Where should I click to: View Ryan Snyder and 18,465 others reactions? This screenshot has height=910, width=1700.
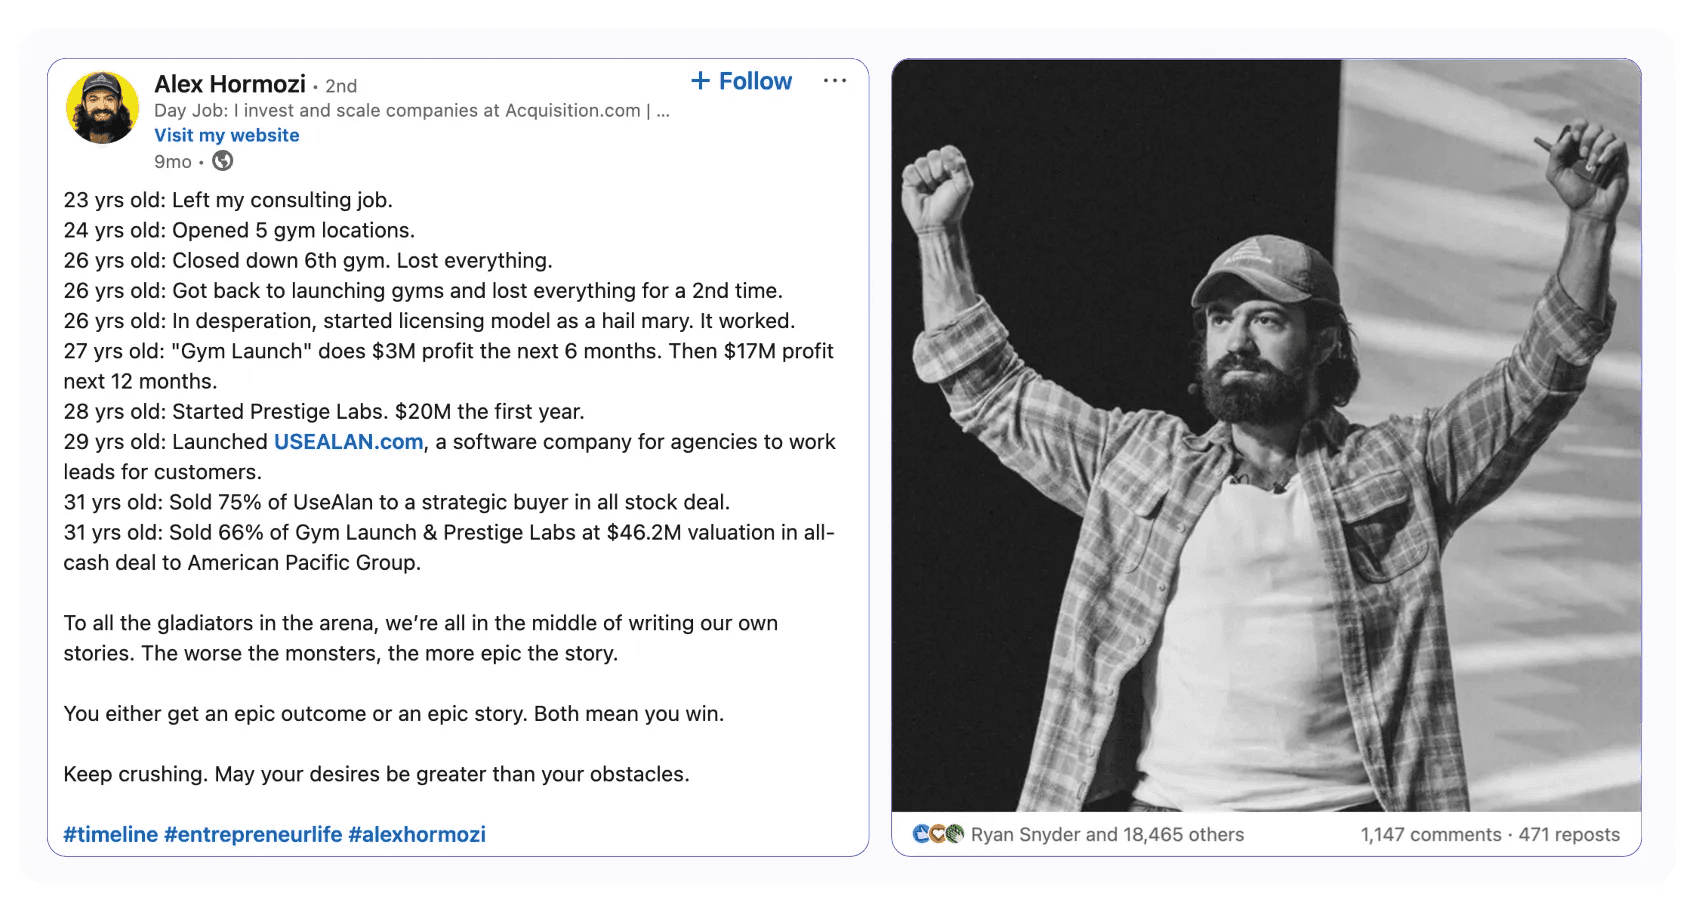pyautogui.click(x=1108, y=835)
